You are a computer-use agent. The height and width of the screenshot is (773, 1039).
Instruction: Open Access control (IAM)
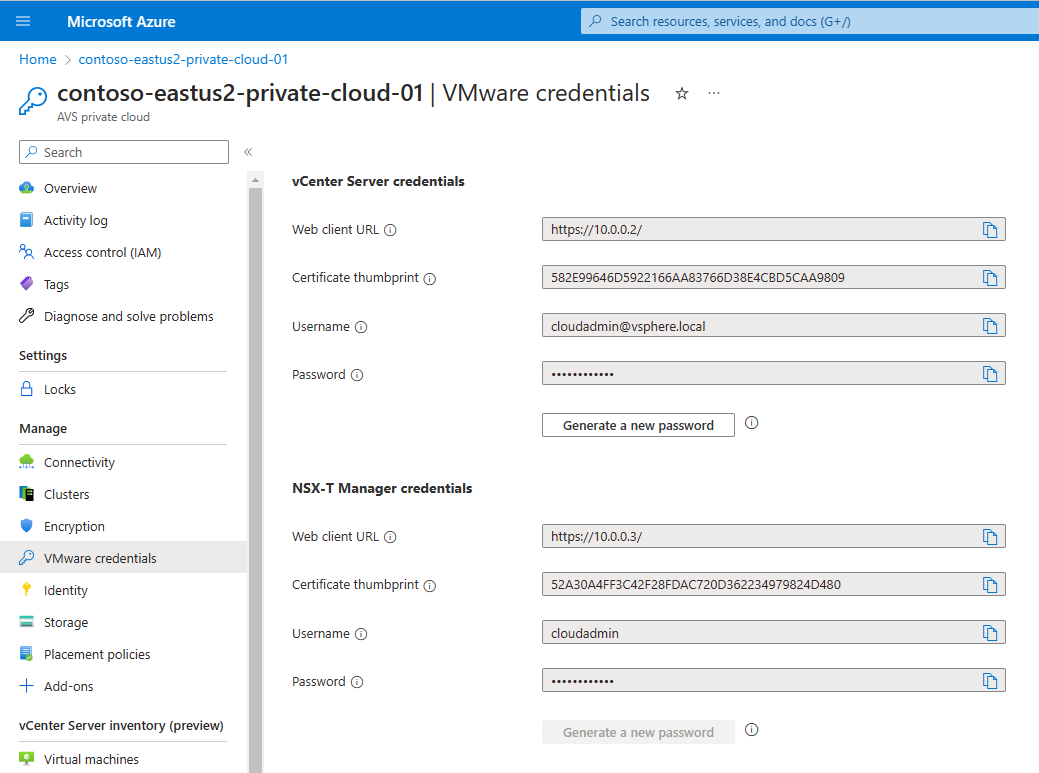tap(100, 252)
